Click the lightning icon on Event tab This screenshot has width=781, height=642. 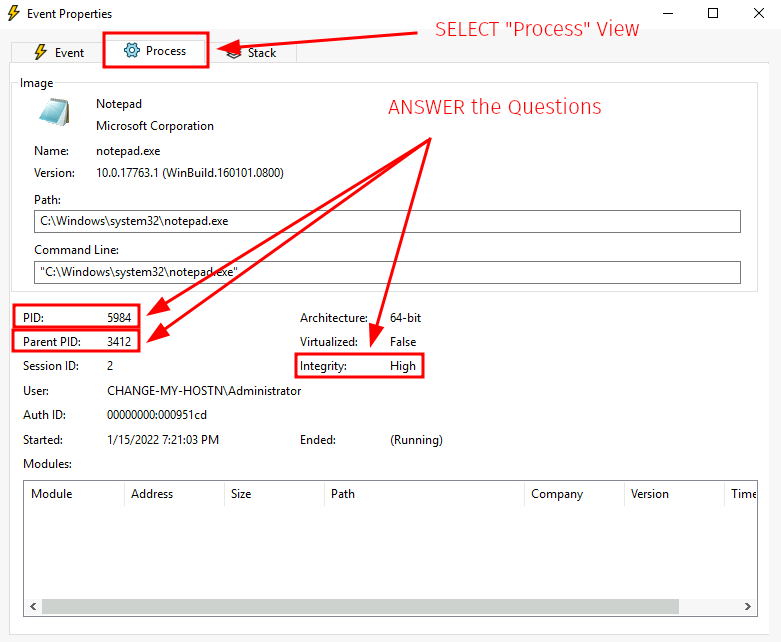[40, 52]
